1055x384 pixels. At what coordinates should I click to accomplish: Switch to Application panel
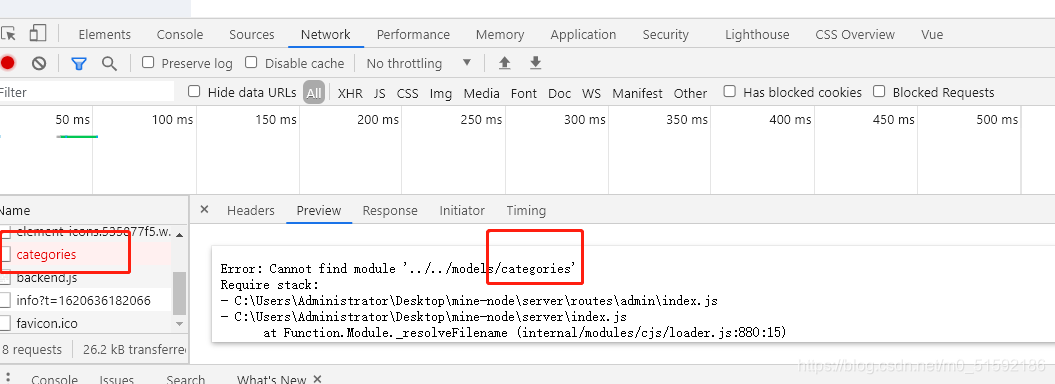[583, 34]
